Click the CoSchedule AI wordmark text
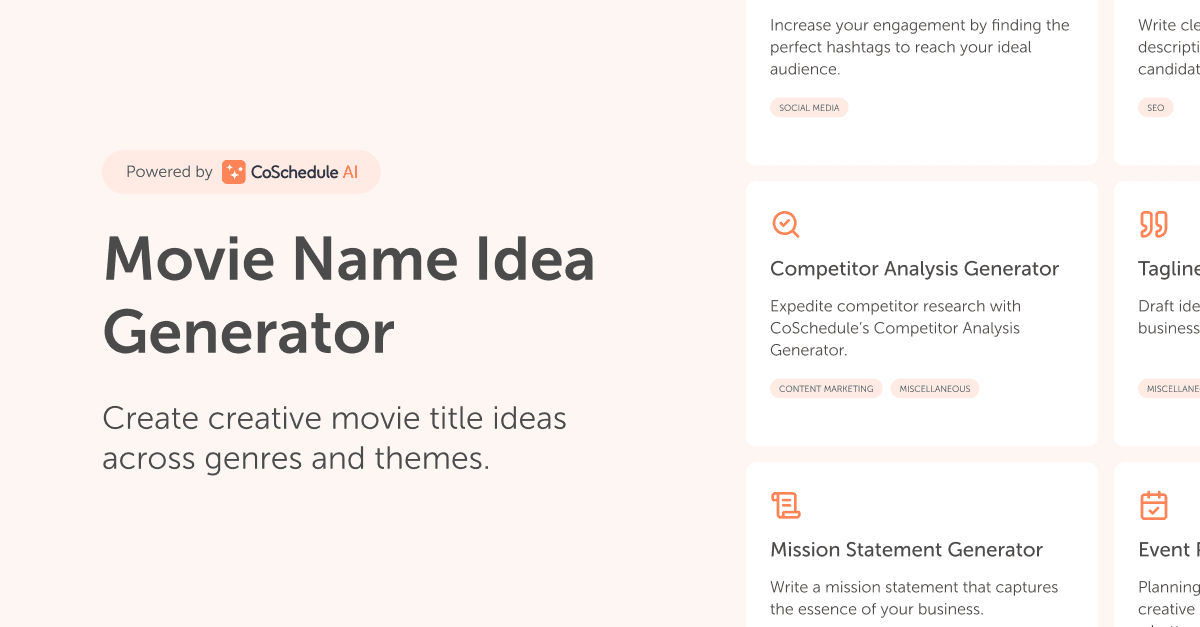The width and height of the screenshot is (1200, 627). click(x=304, y=172)
